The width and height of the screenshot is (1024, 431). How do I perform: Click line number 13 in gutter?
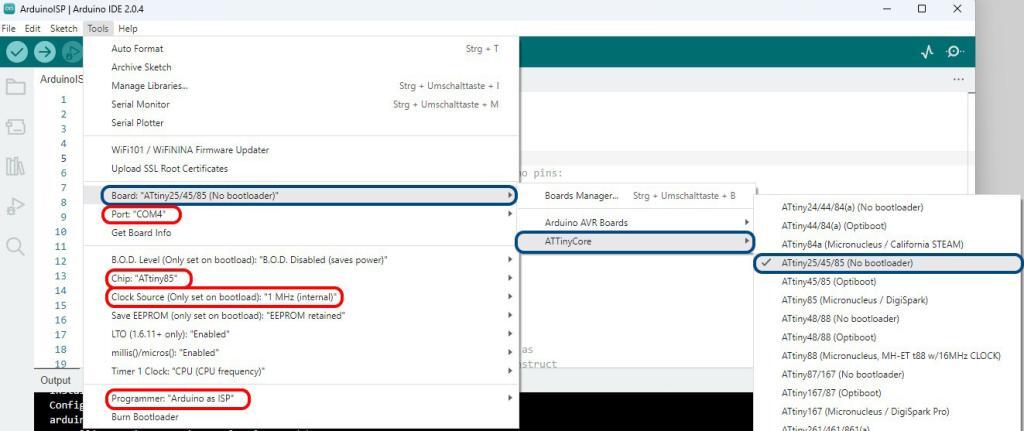tap(61, 276)
